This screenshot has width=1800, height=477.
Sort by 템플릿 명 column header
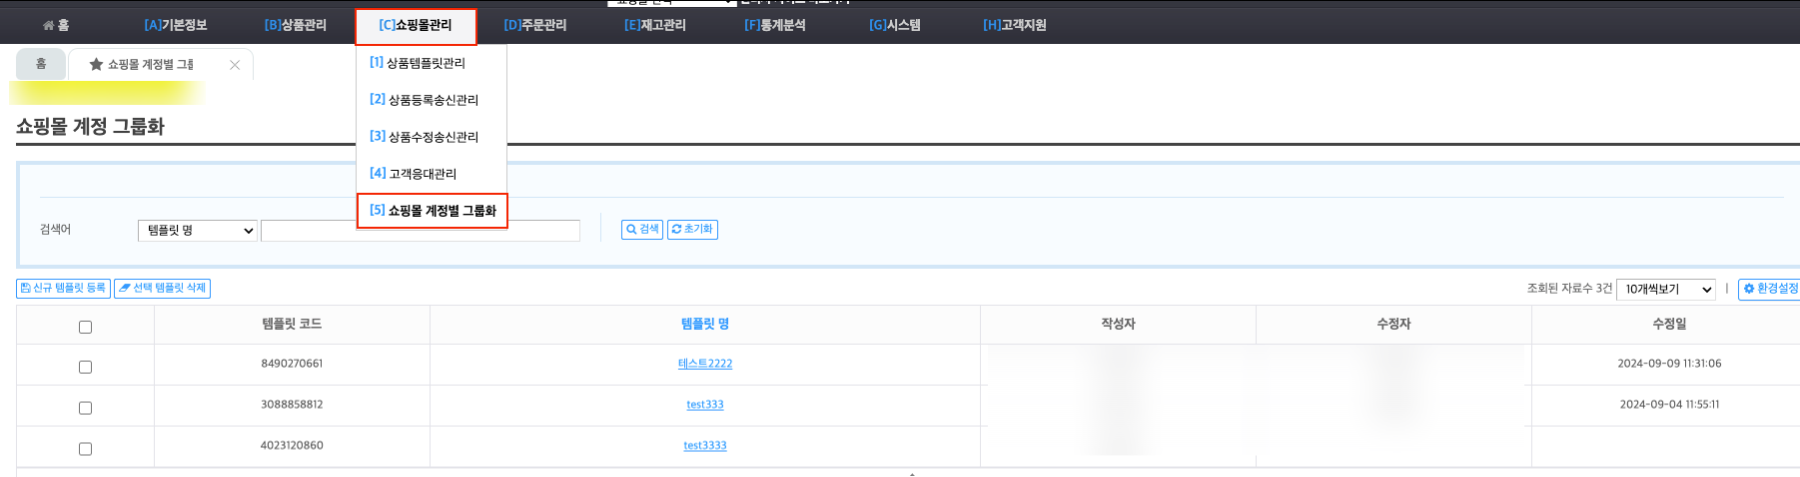click(x=705, y=324)
